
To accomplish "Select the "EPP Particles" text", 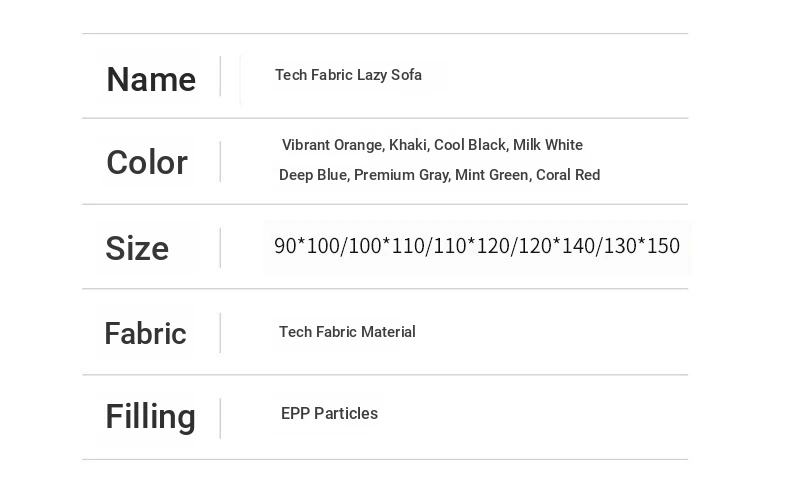I will [x=329, y=414].
